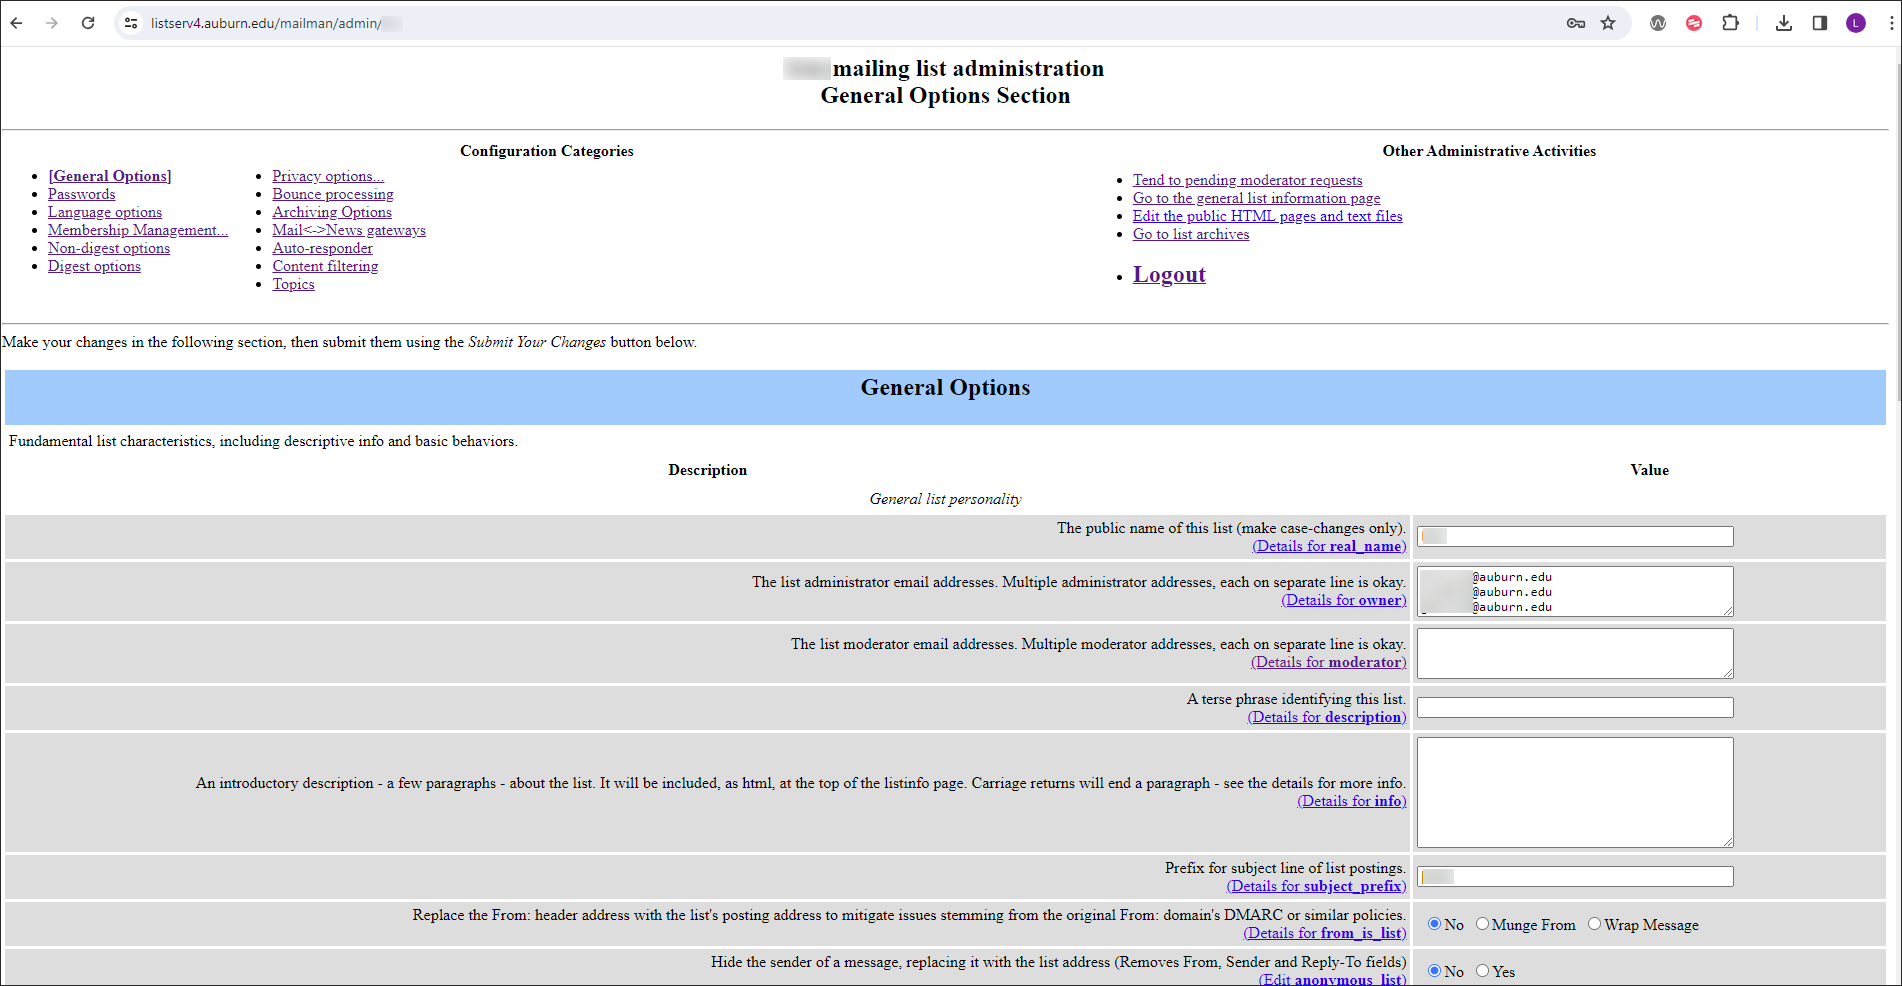The height and width of the screenshot is (986, 1902).
Task: Open Tend to pending moderator requests
Action: 1247,180
